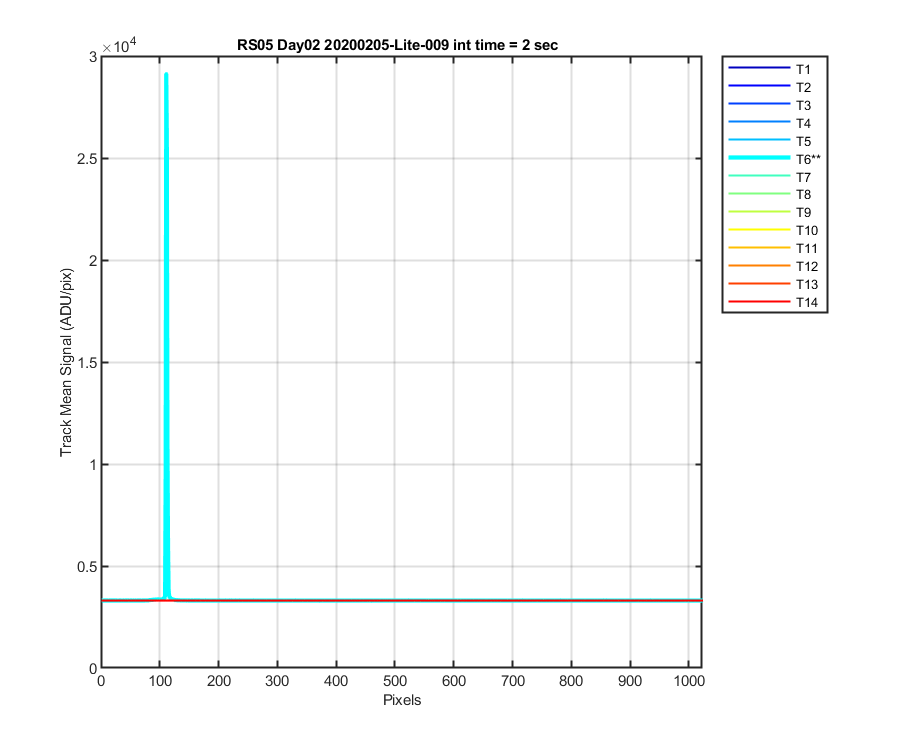Click the T8 green legend line
This screenshot has height=750, width=900.
(x=759, y=193)
